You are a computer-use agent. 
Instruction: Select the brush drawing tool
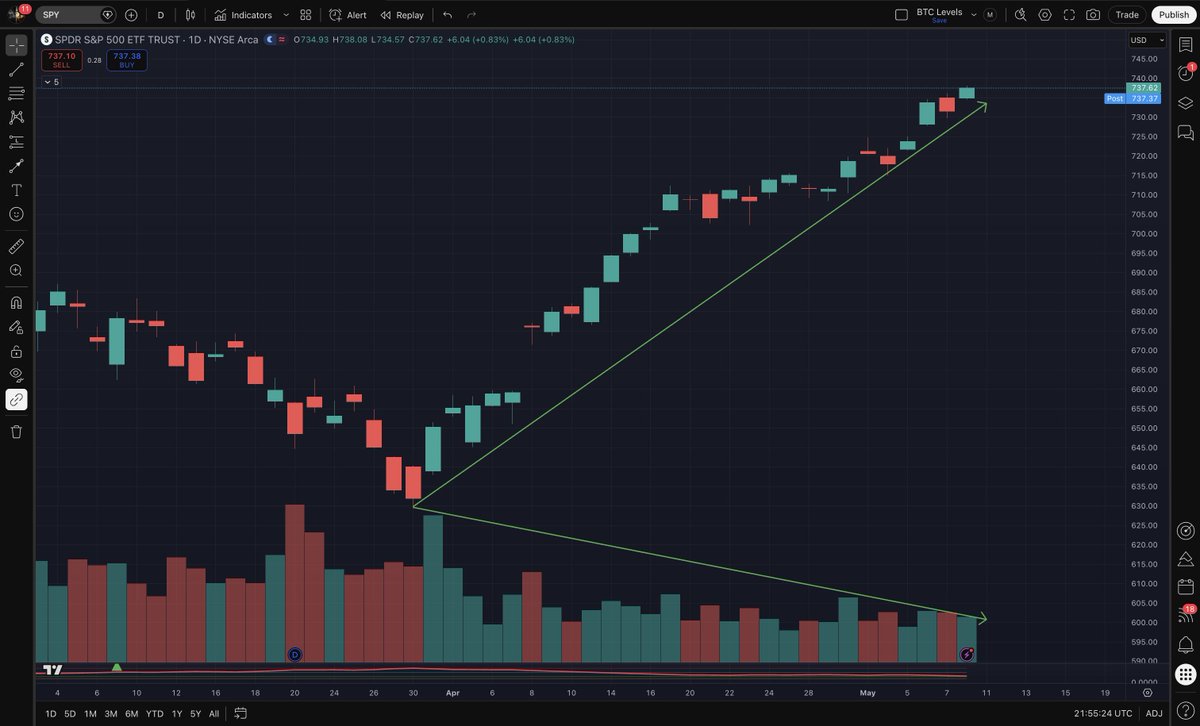pyautogui.click(x=16, y=166)
